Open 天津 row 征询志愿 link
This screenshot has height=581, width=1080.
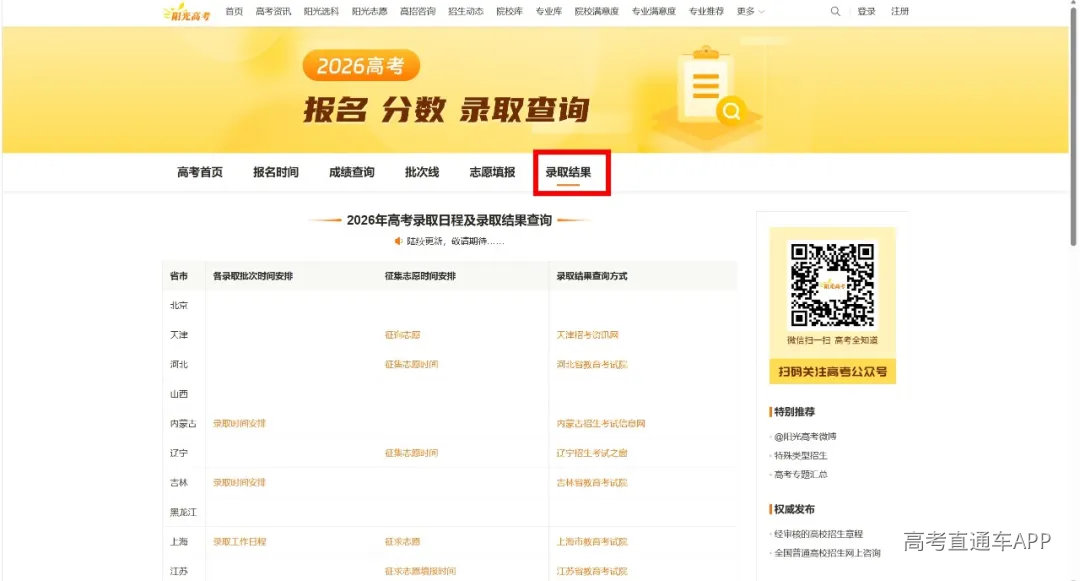[x=402, y=335]
